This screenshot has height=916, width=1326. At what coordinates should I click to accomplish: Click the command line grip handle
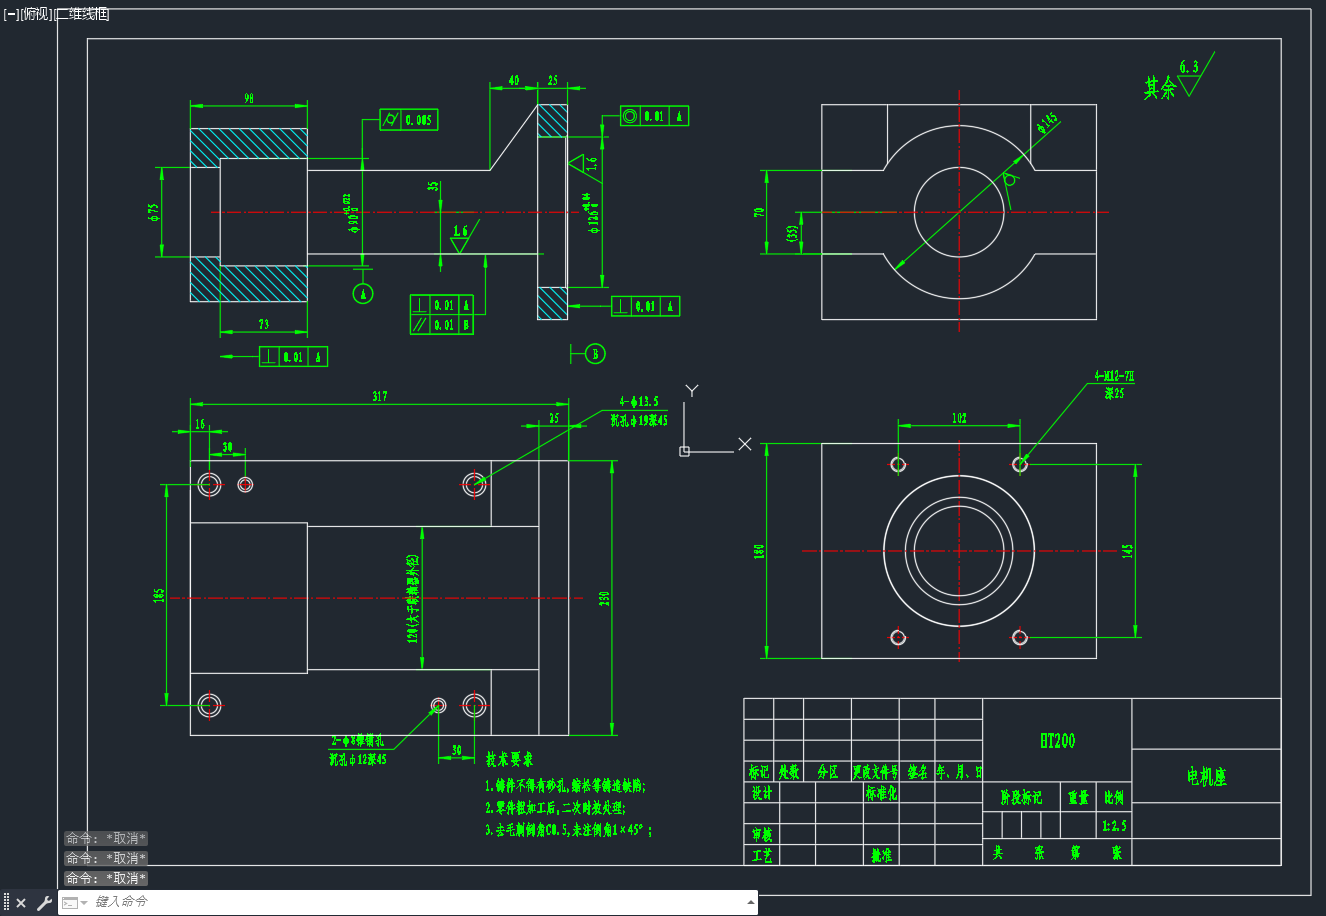click(x=6, y=903)
